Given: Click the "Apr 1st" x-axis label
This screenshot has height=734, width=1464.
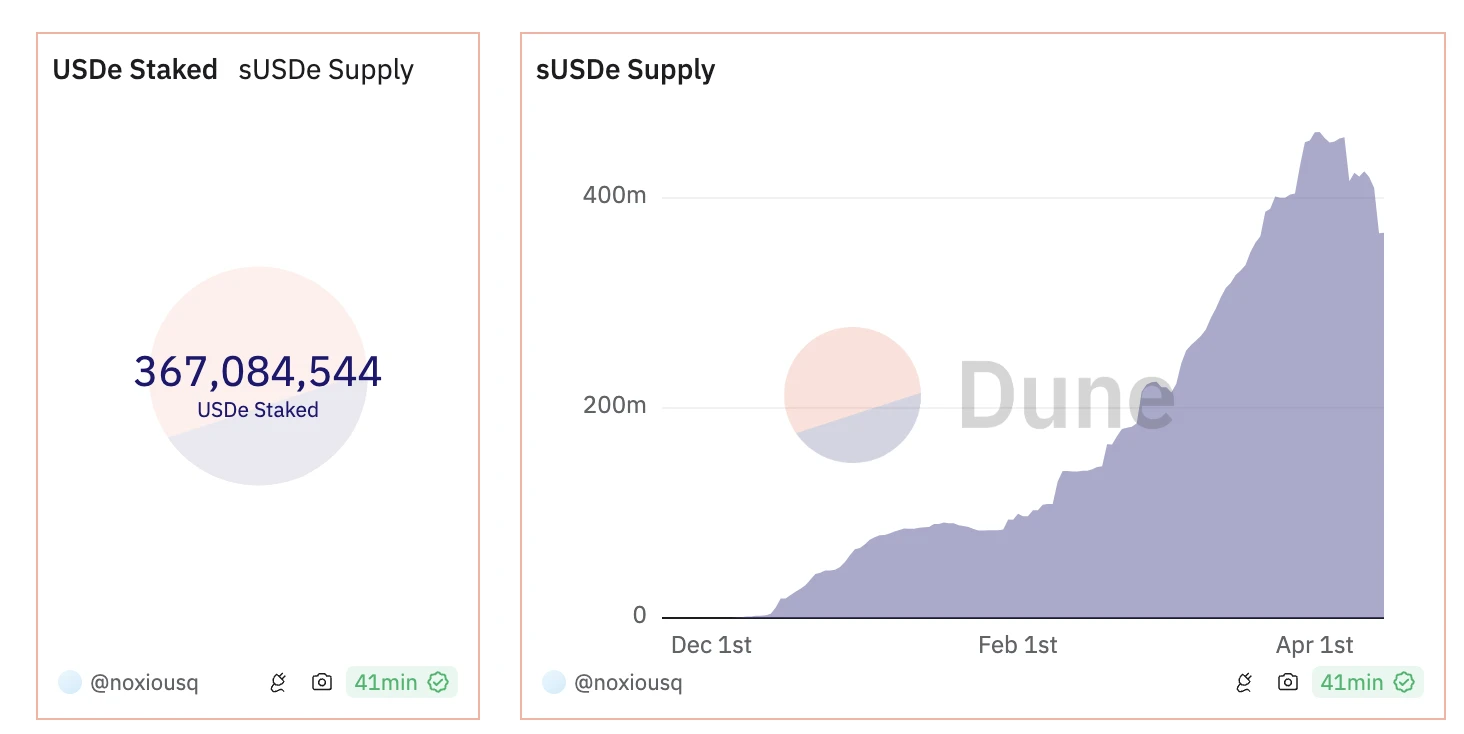Looking at the screenshot, I should point(1315,645).
